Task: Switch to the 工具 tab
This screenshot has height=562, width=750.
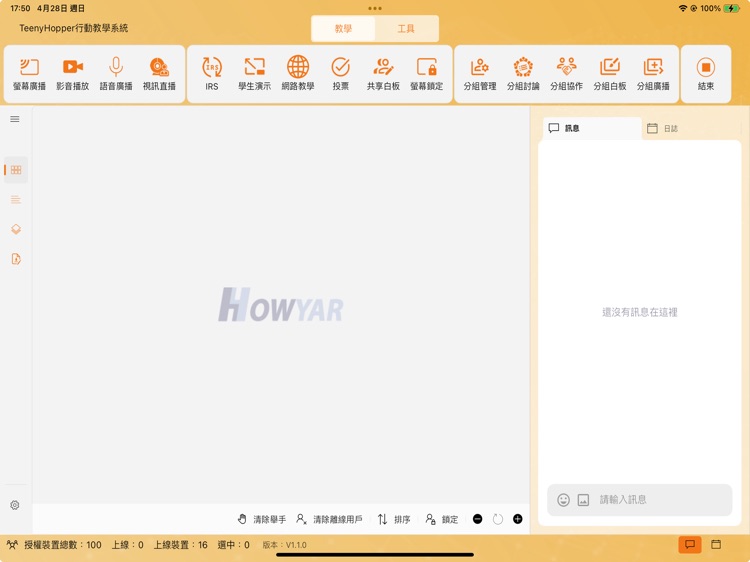Action: pos(406,29)
